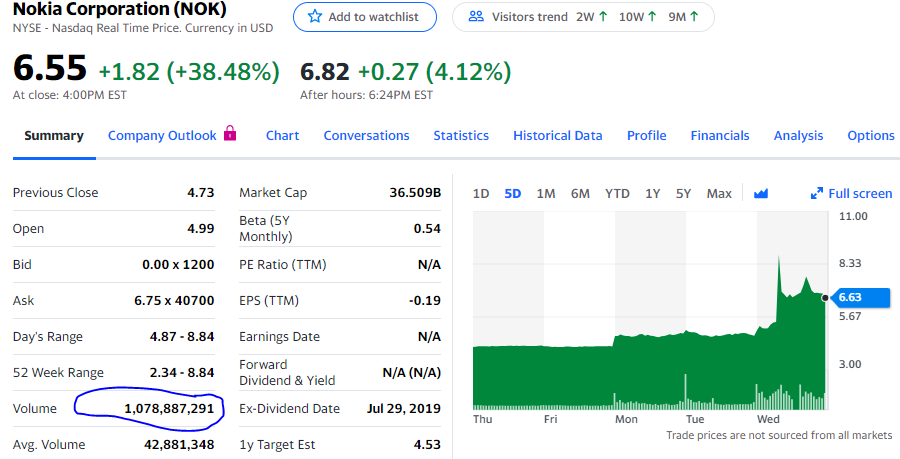Open the Company Outlook tab
This screenshot has height=459, width=900.
click(162, 135)
